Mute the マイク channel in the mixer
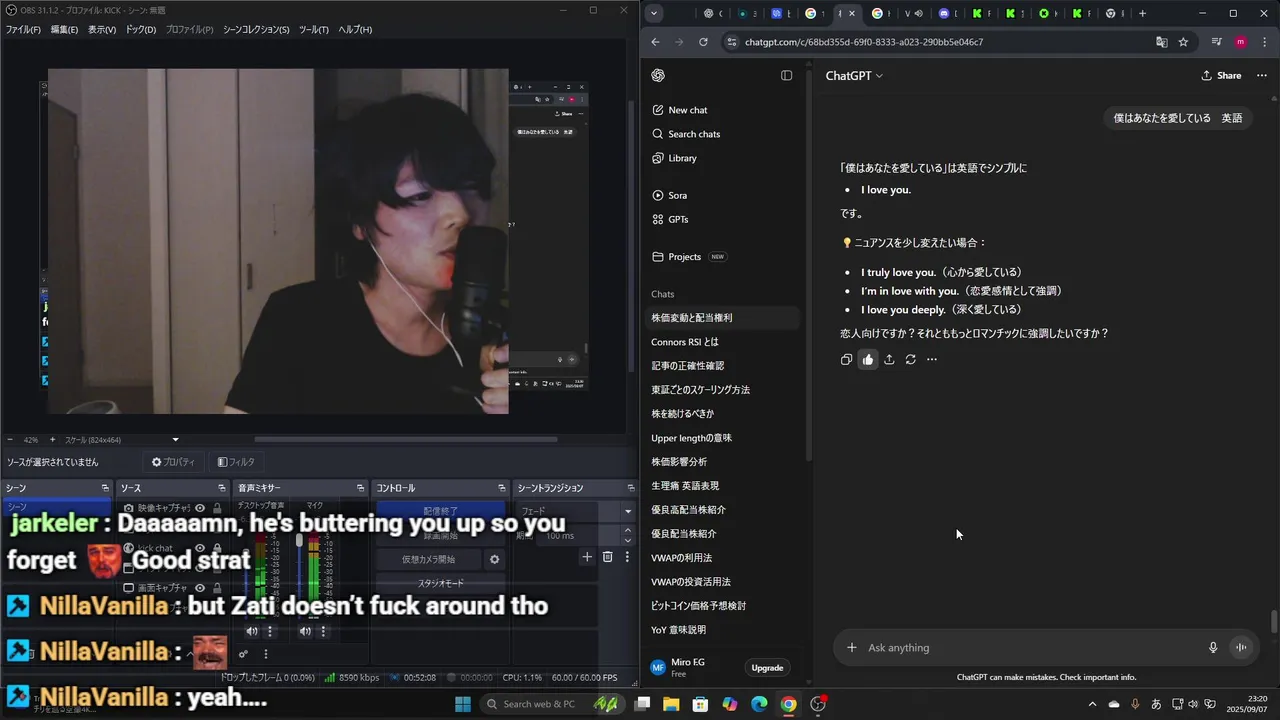Image resolution: width=1280 pixels, height=720 pixels. 305,632
